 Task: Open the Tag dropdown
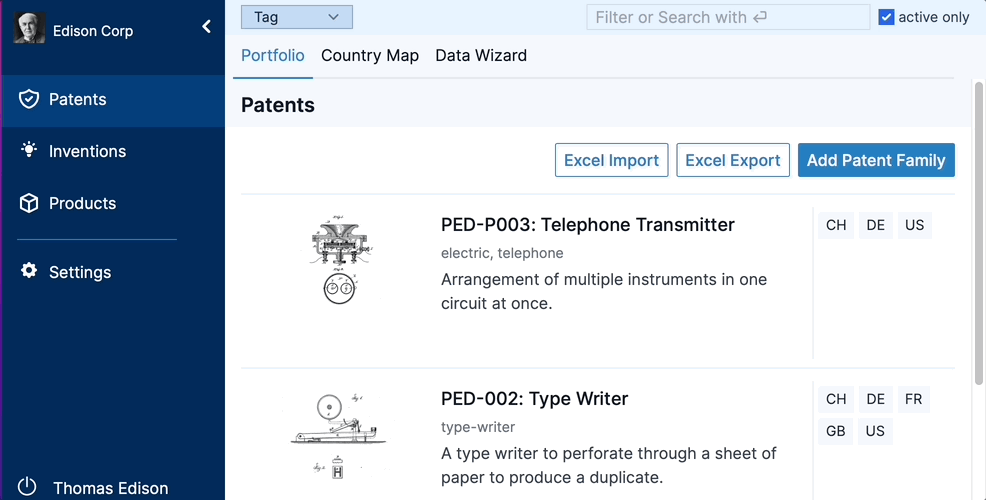pos(297,17)
